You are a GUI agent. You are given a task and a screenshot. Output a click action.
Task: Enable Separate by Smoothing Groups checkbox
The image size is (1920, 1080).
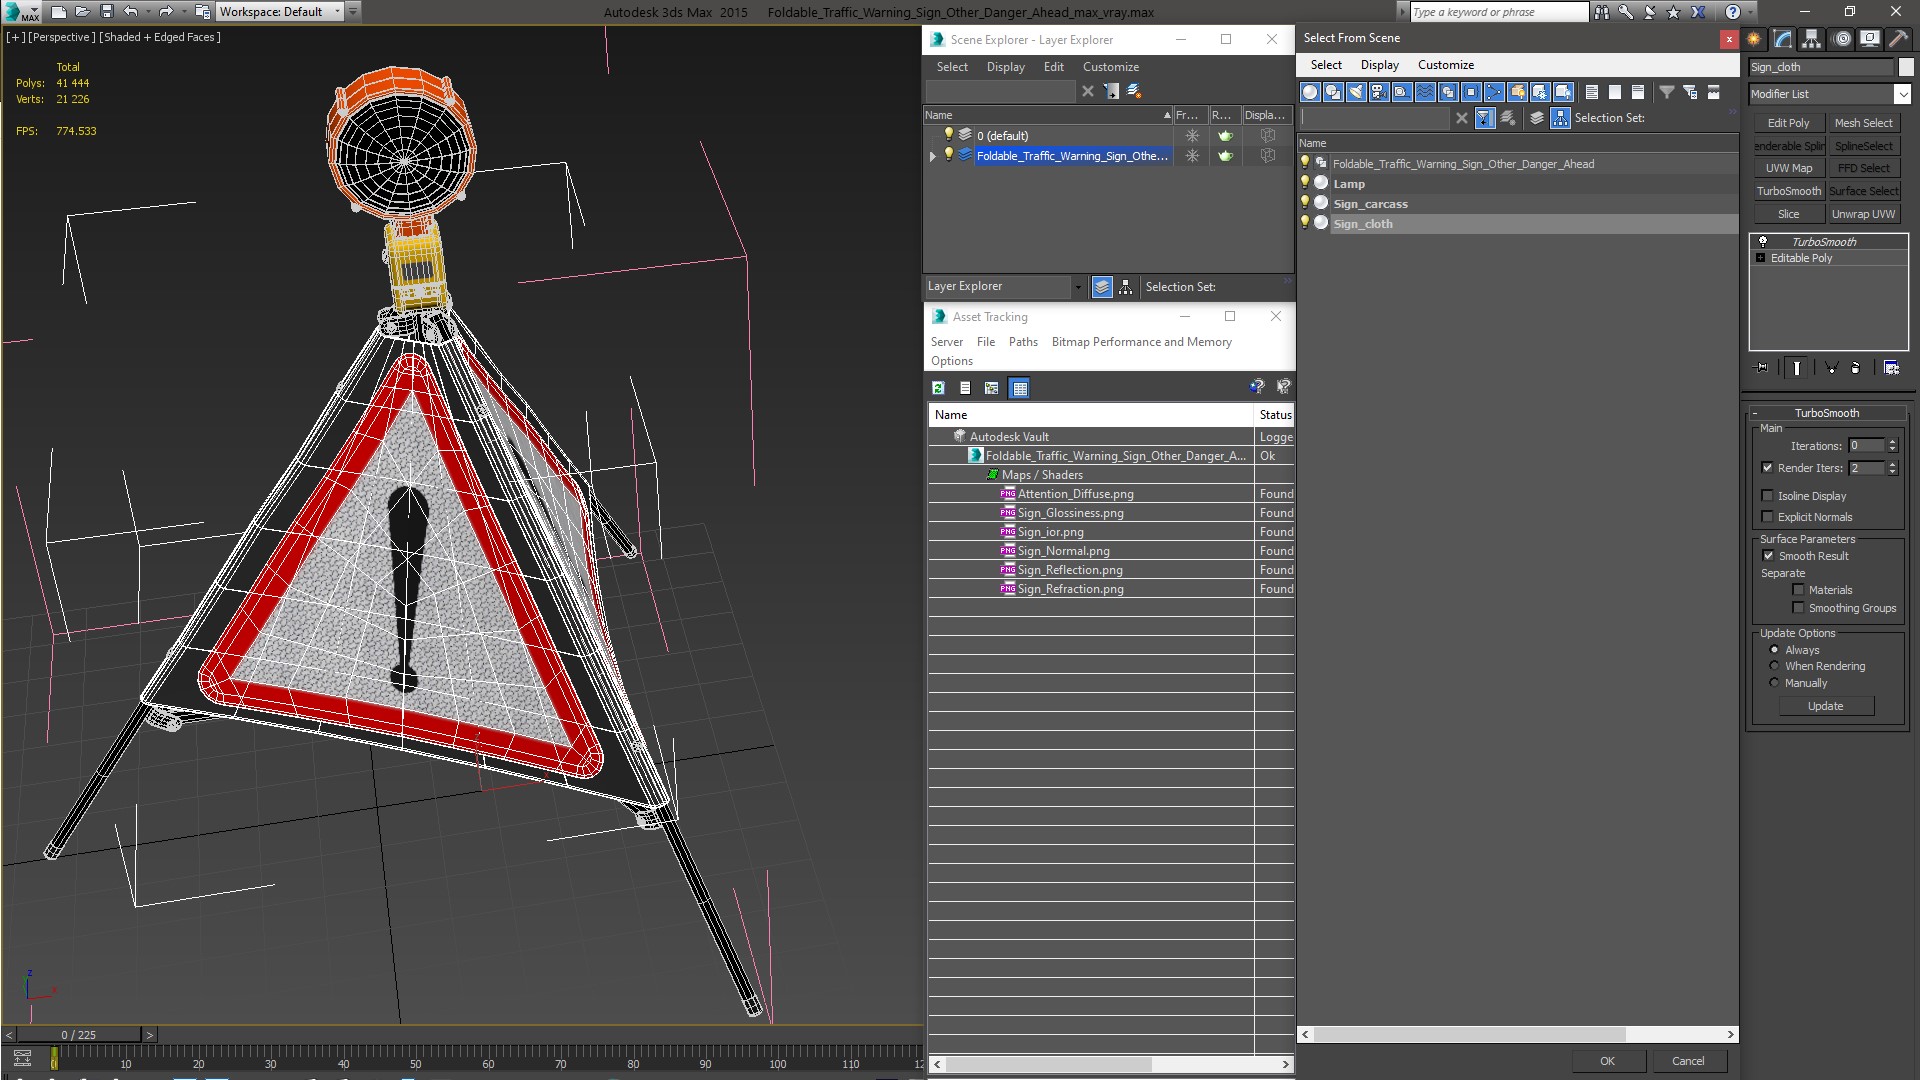click(1798, 608)
